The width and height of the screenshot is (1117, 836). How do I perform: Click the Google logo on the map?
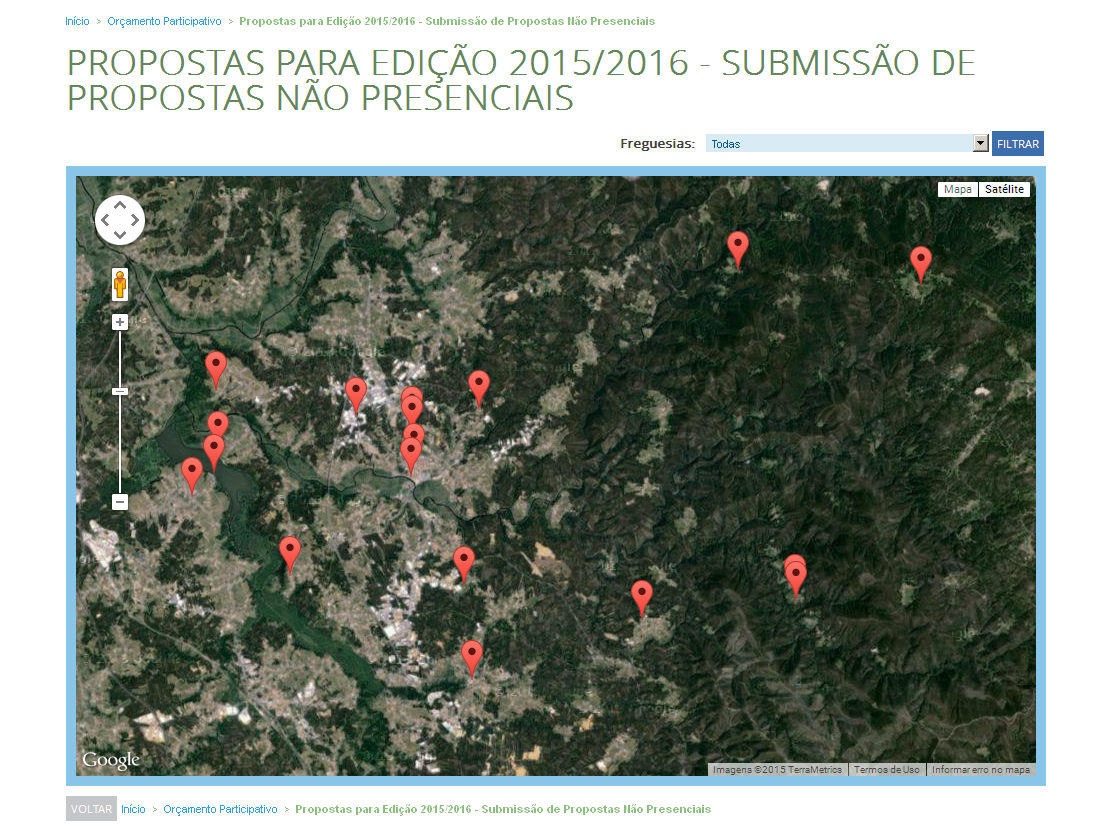111,761
